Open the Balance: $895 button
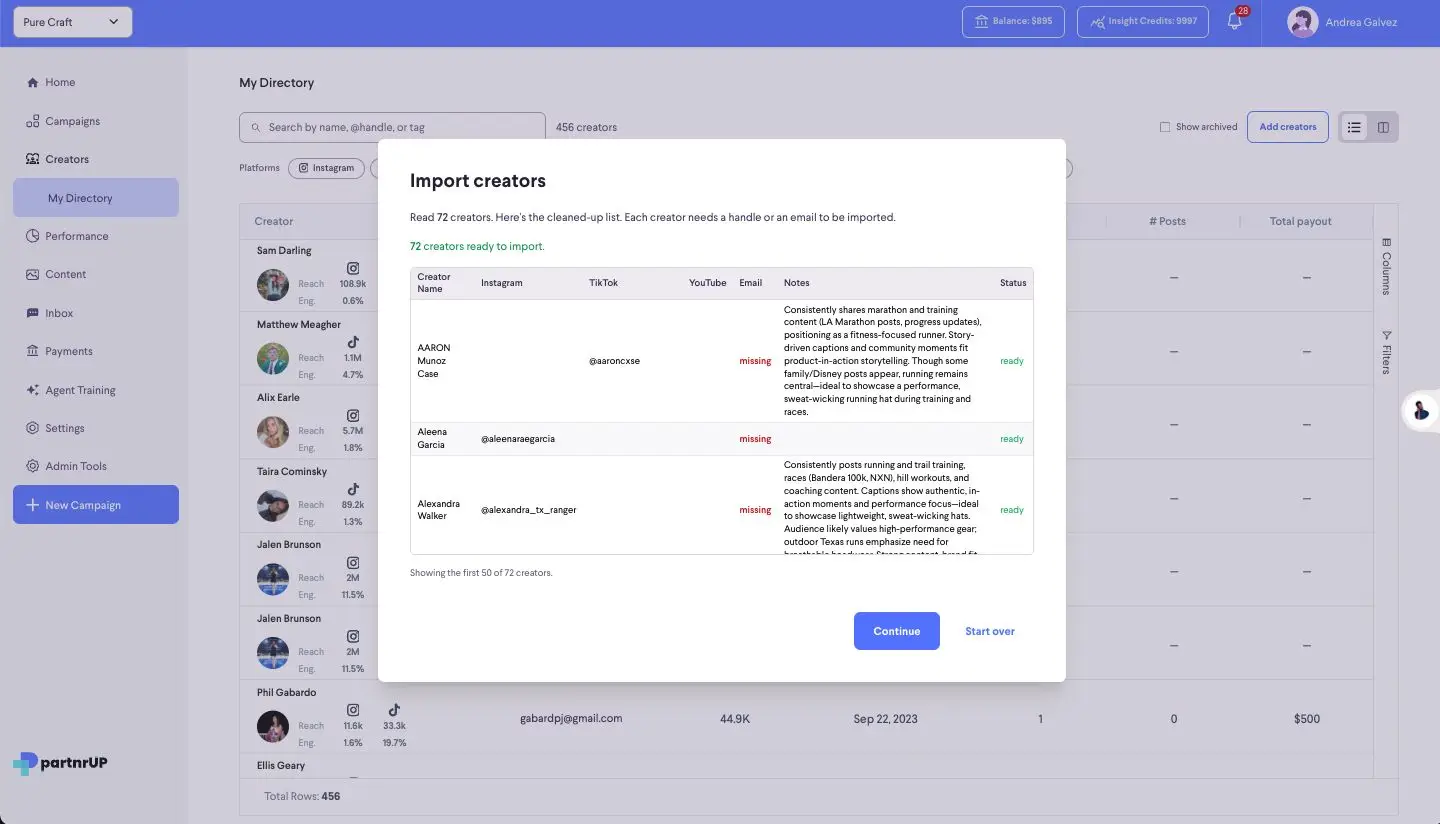1440x824 pixels. [1013, 22]
